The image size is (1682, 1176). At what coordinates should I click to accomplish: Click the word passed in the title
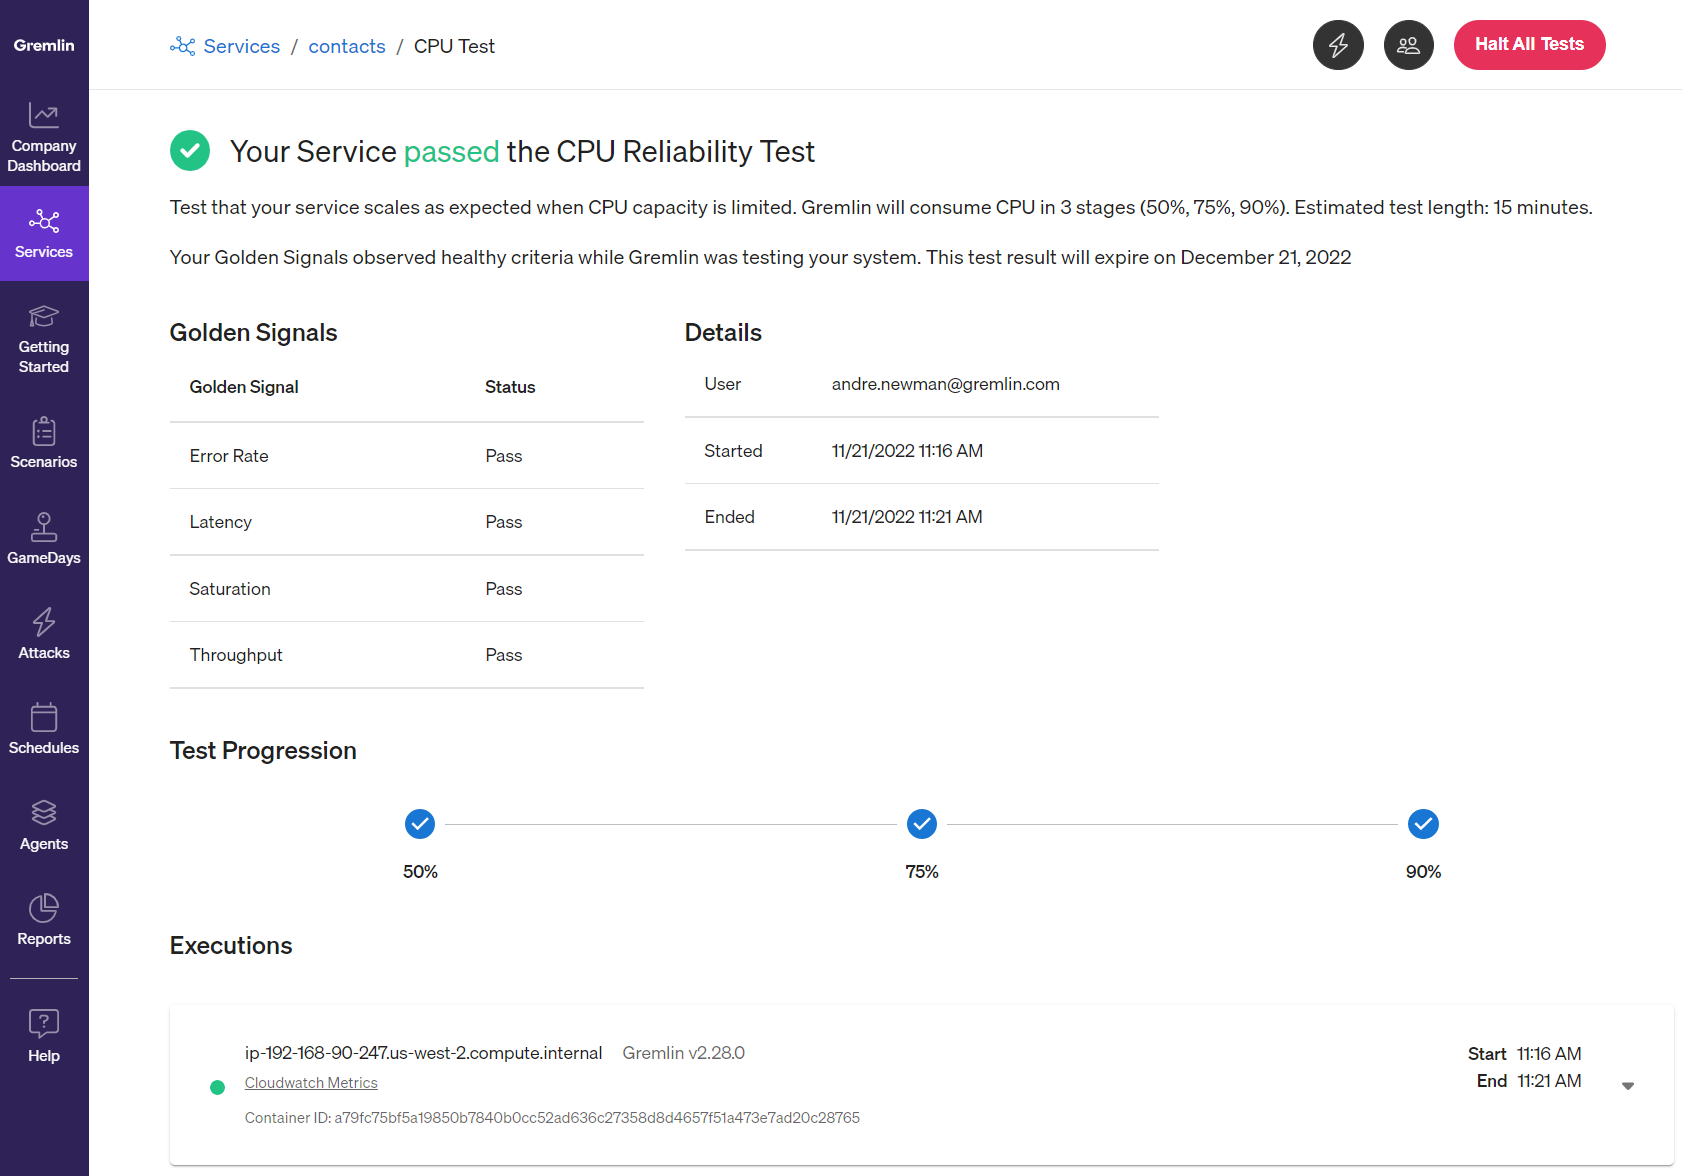click(451, 152)
